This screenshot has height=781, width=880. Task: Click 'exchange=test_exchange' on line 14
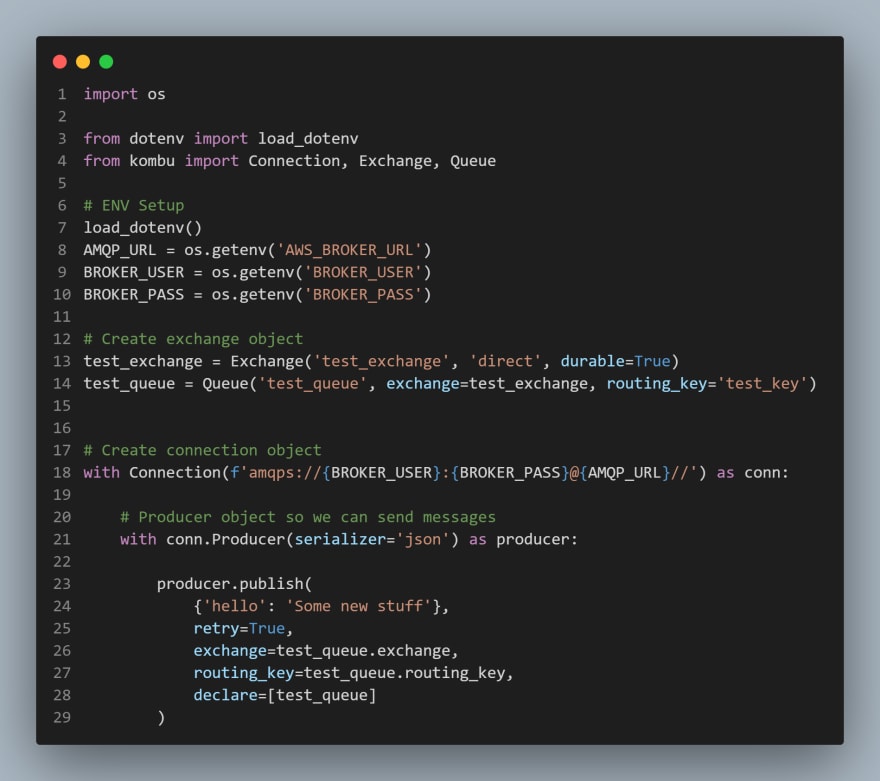(487, 384)
